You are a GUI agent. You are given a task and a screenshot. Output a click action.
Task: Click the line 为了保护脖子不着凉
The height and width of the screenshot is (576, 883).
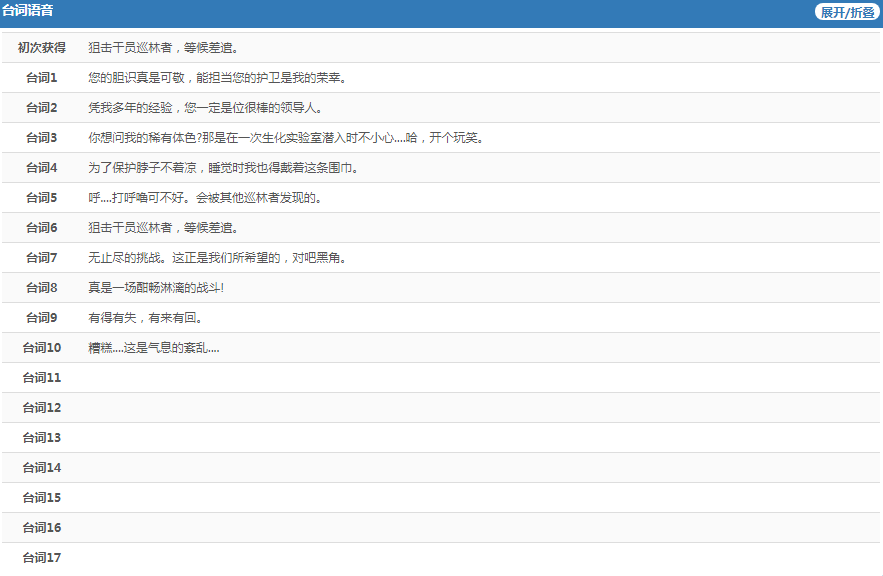224,168
